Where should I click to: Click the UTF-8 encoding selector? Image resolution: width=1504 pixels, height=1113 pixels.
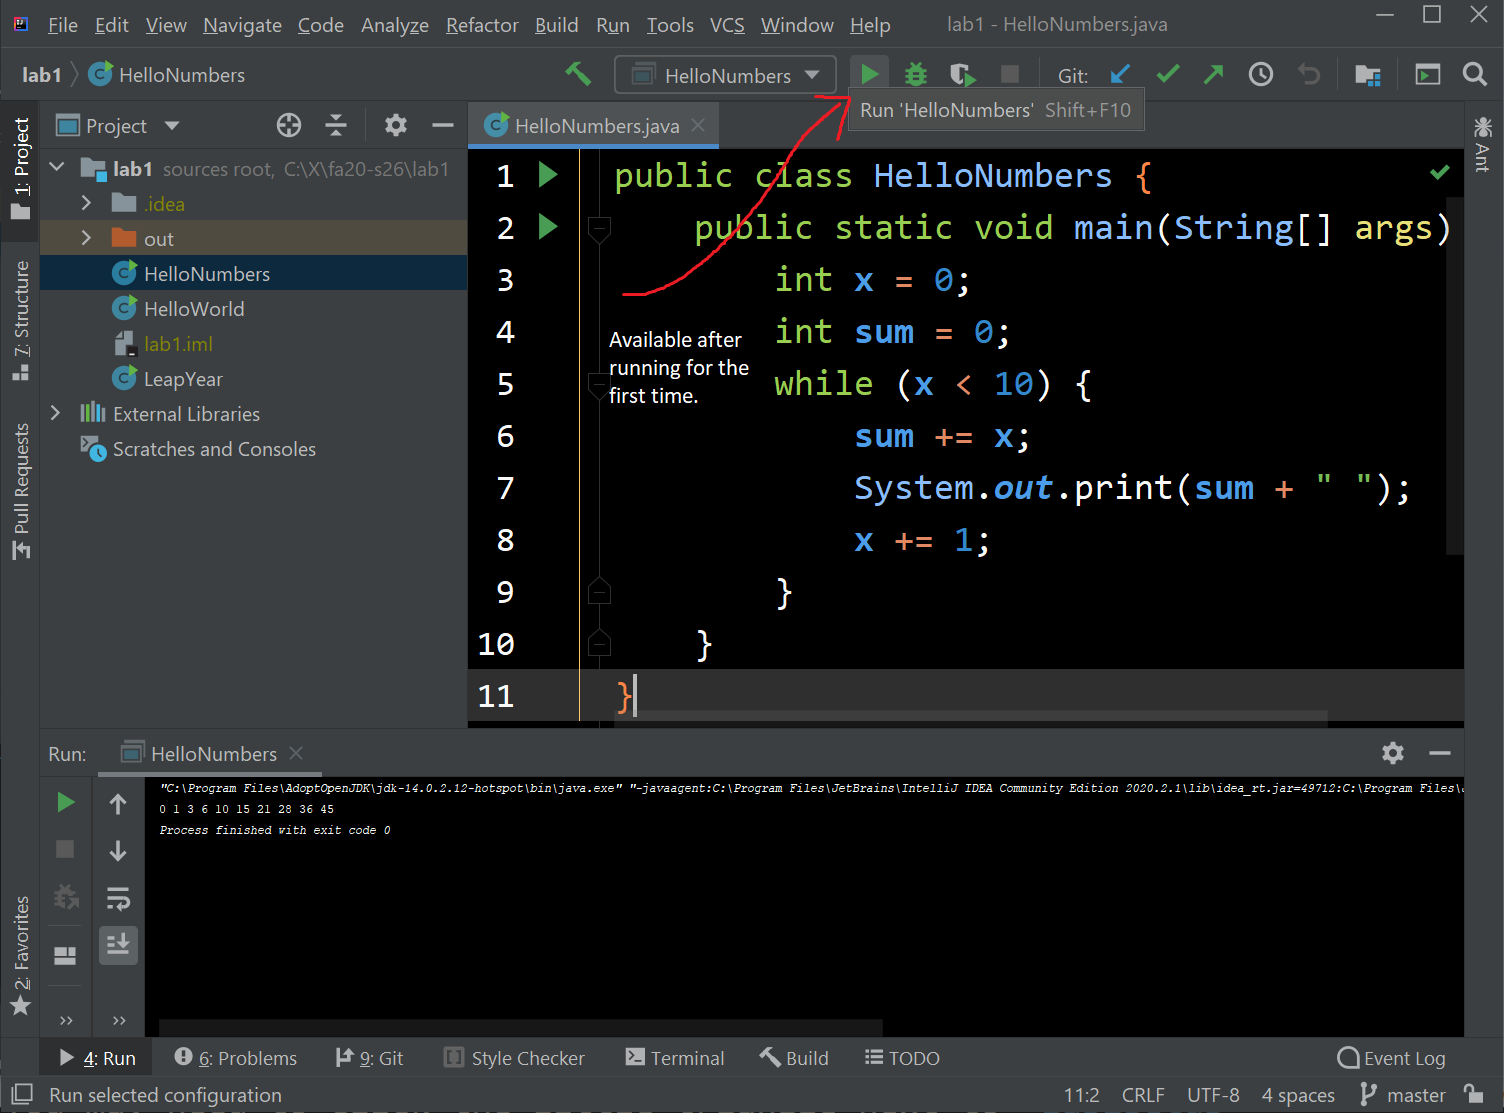coord(1213,1095)
